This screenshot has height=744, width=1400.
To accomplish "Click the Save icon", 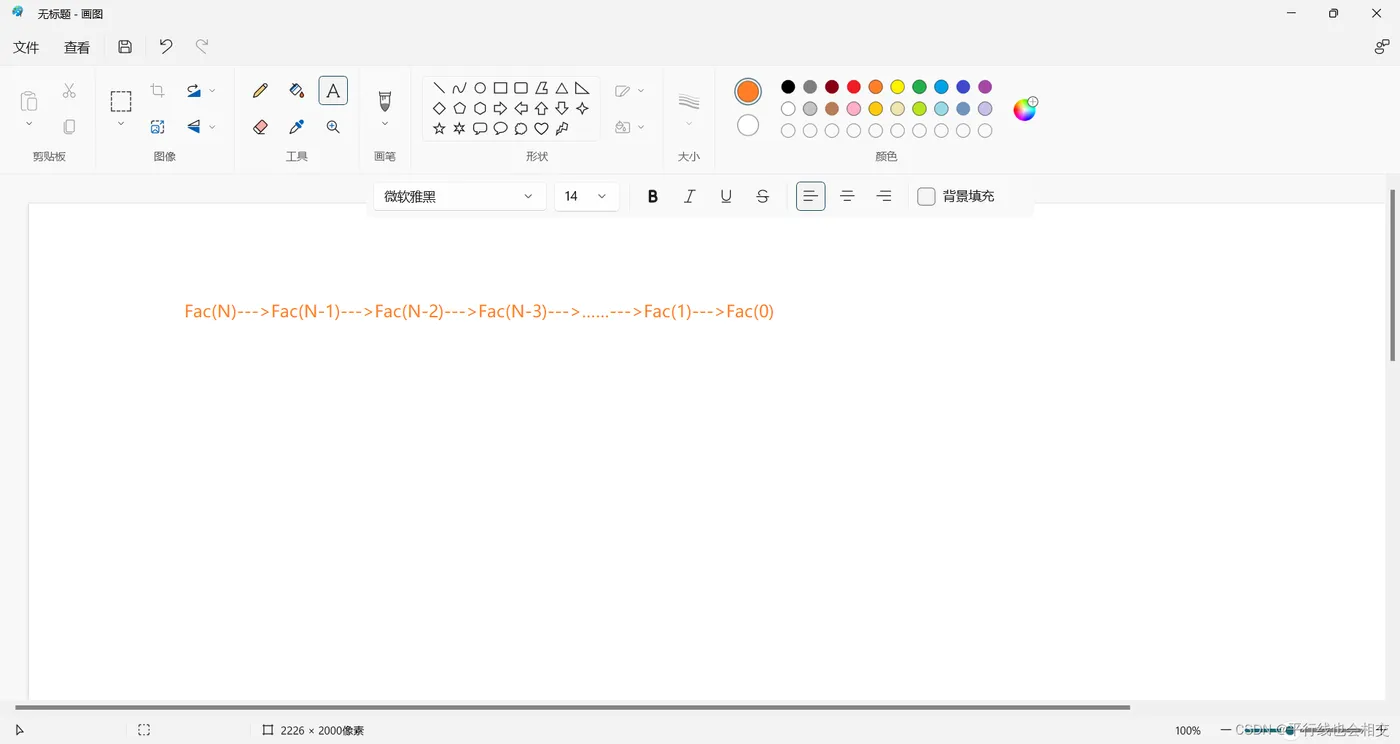I will 125,47.
